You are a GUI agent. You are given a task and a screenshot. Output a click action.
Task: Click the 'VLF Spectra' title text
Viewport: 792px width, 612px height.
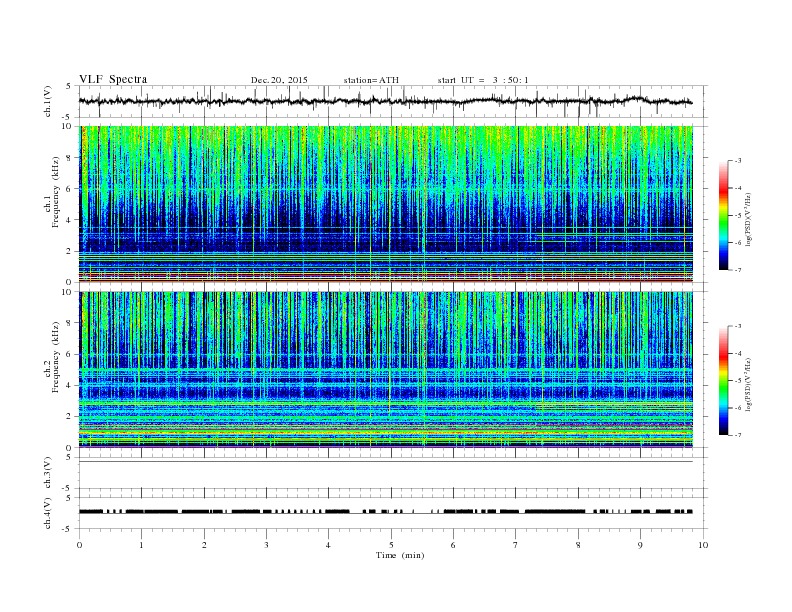[113, 79]
